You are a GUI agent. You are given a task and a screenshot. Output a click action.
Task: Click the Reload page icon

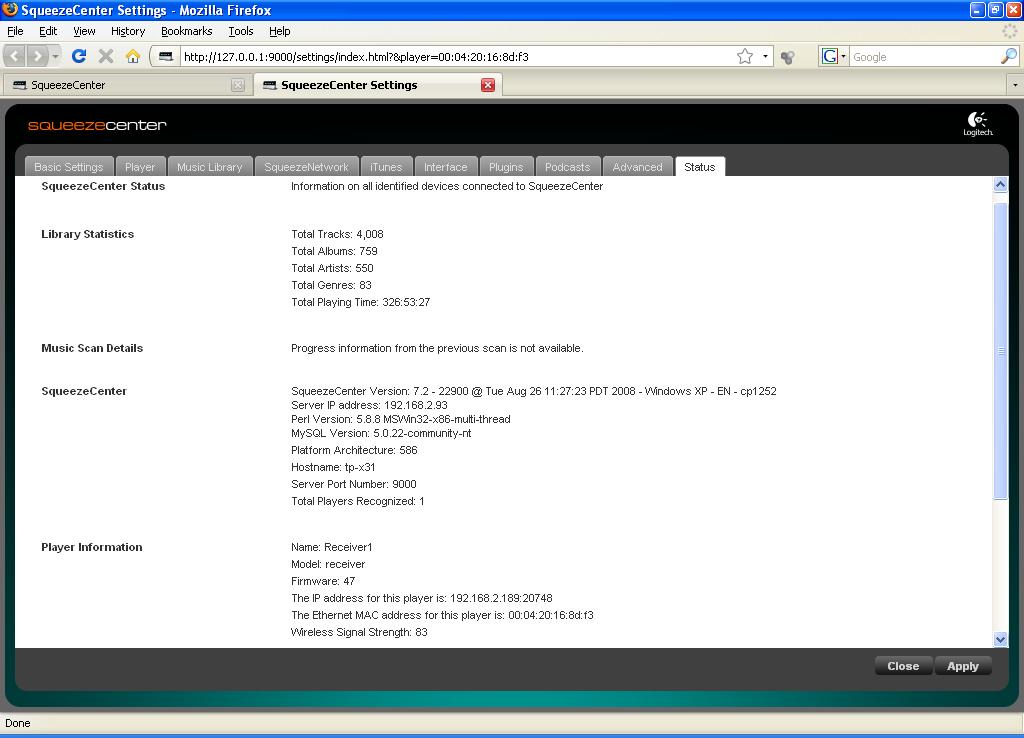79,57
